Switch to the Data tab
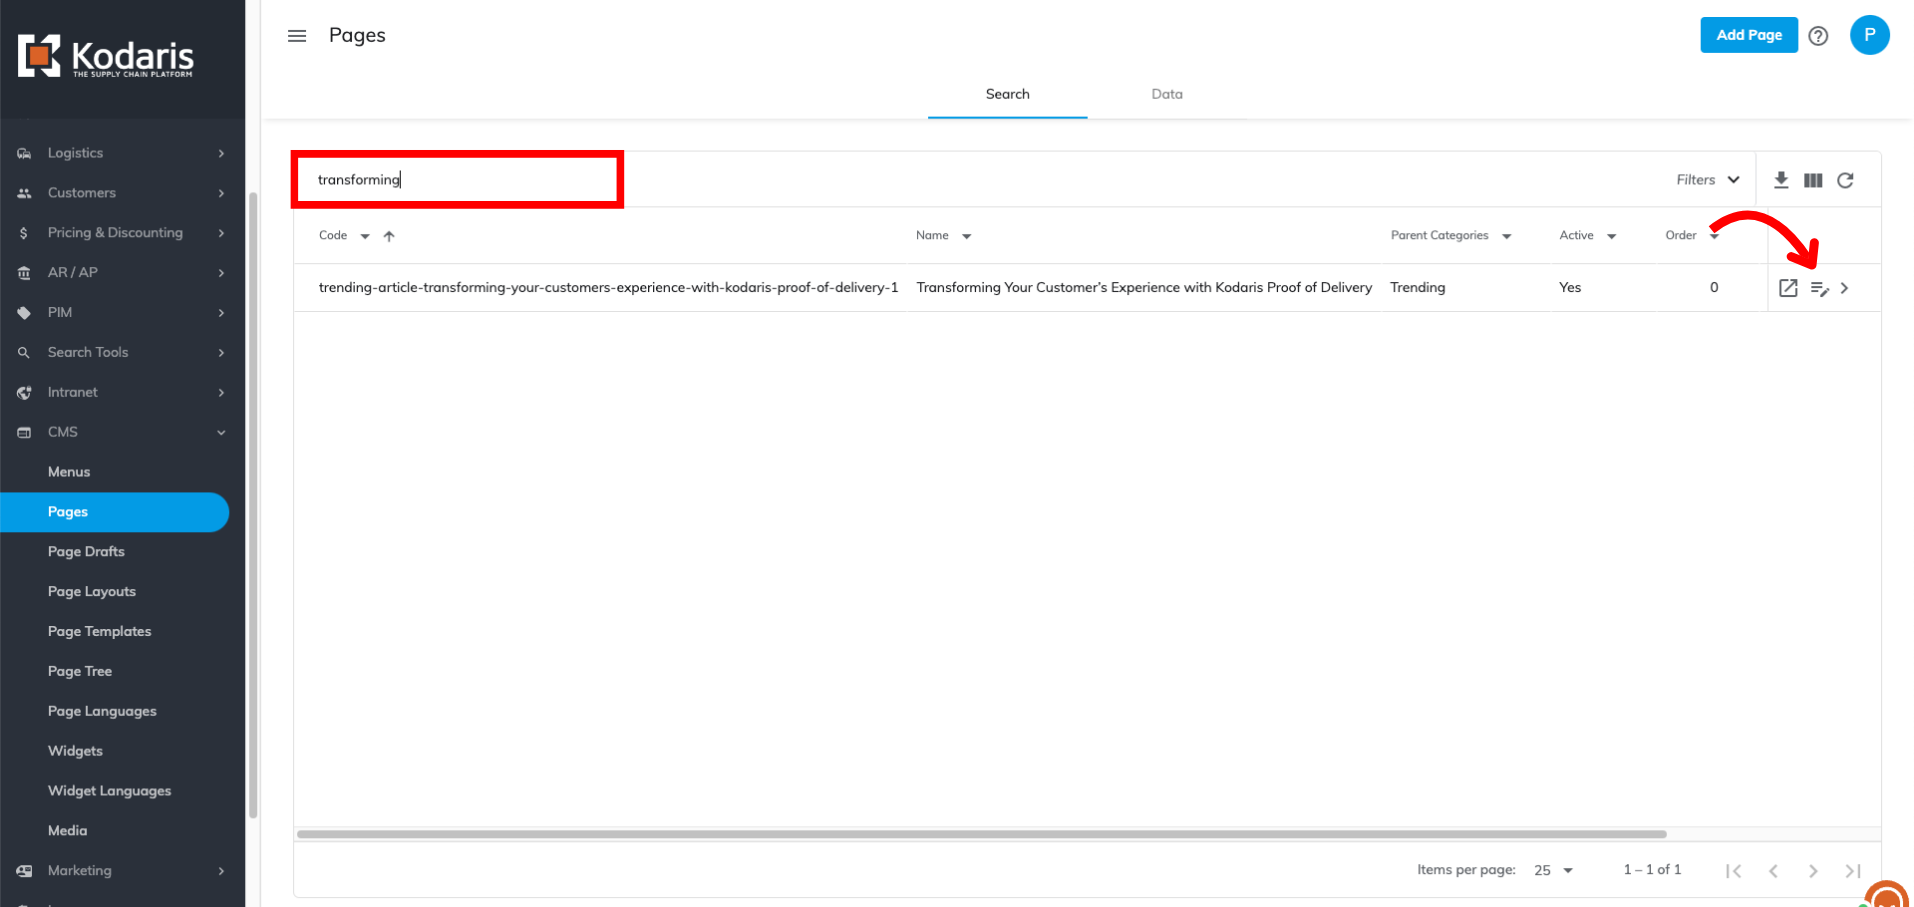This screenshot has width=1914, height=907. (1167, 94)
